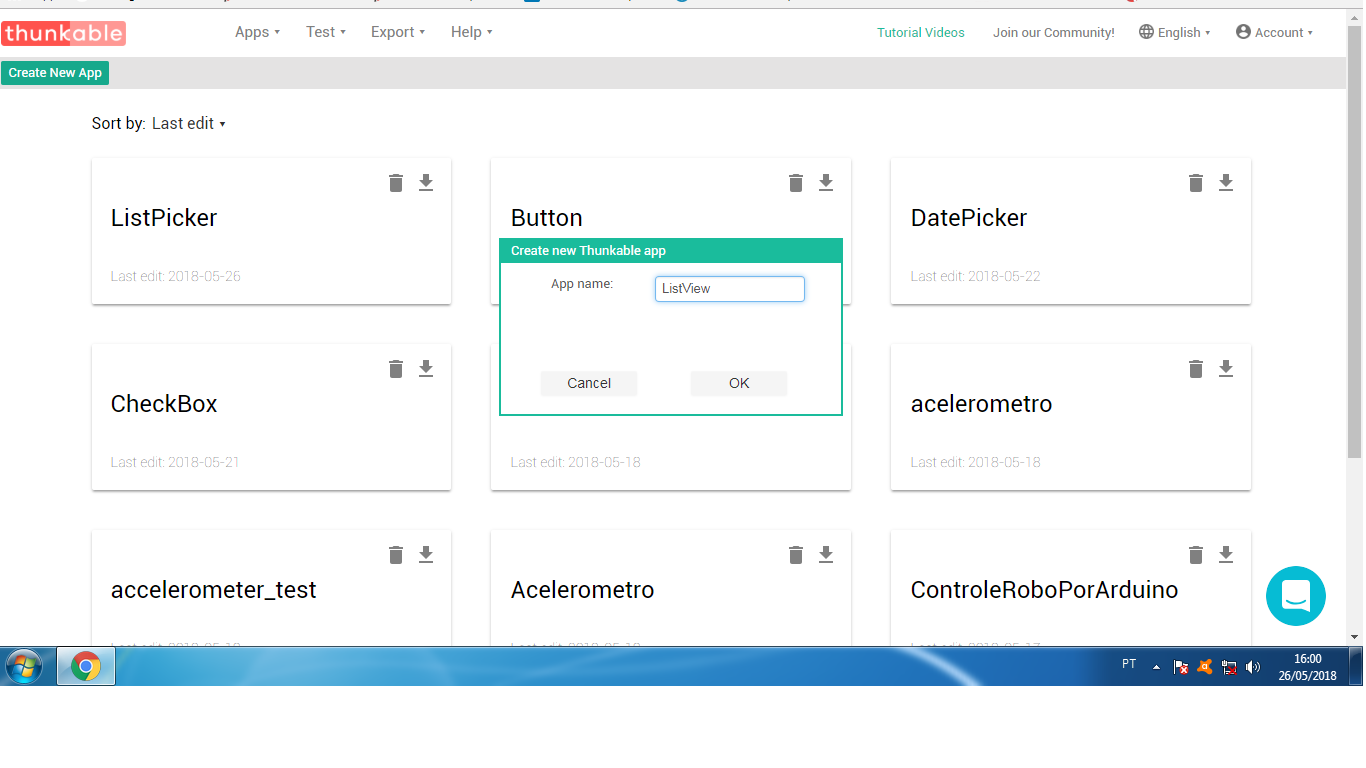
Task: Download the acelerometro app source
Action: pyautogui.click(x=1225, y=368)
